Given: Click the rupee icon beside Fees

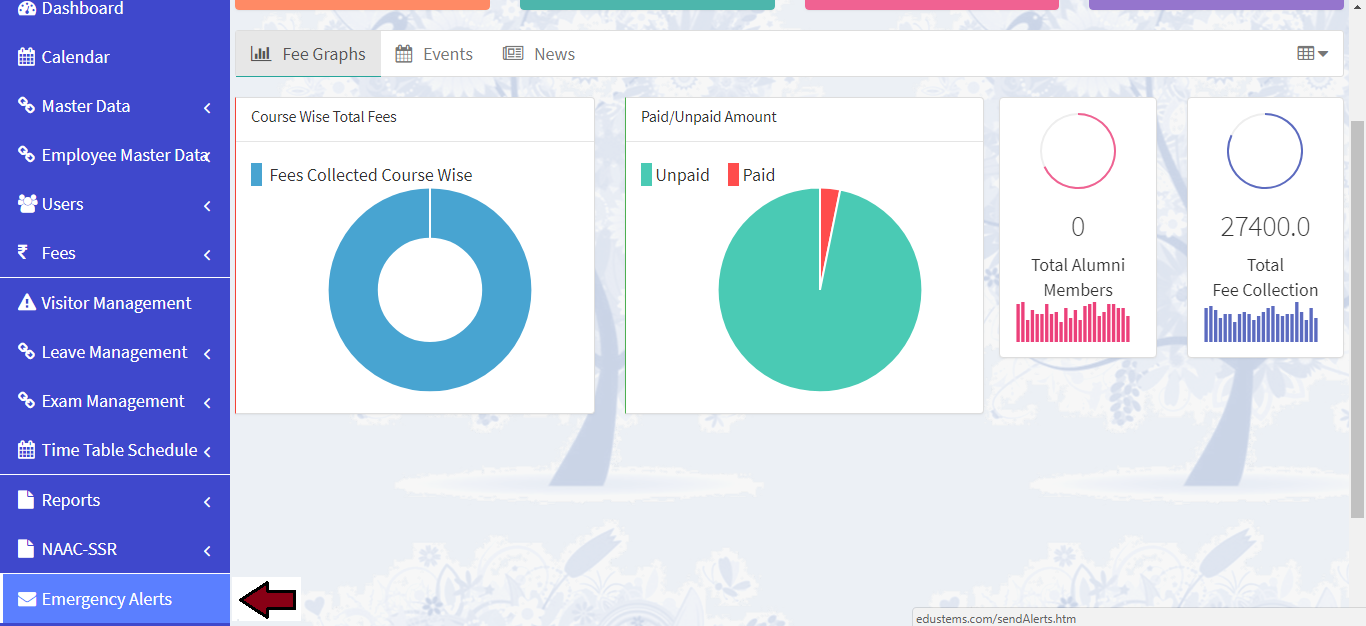Looking at the screenshot, I should coord(23,253).
